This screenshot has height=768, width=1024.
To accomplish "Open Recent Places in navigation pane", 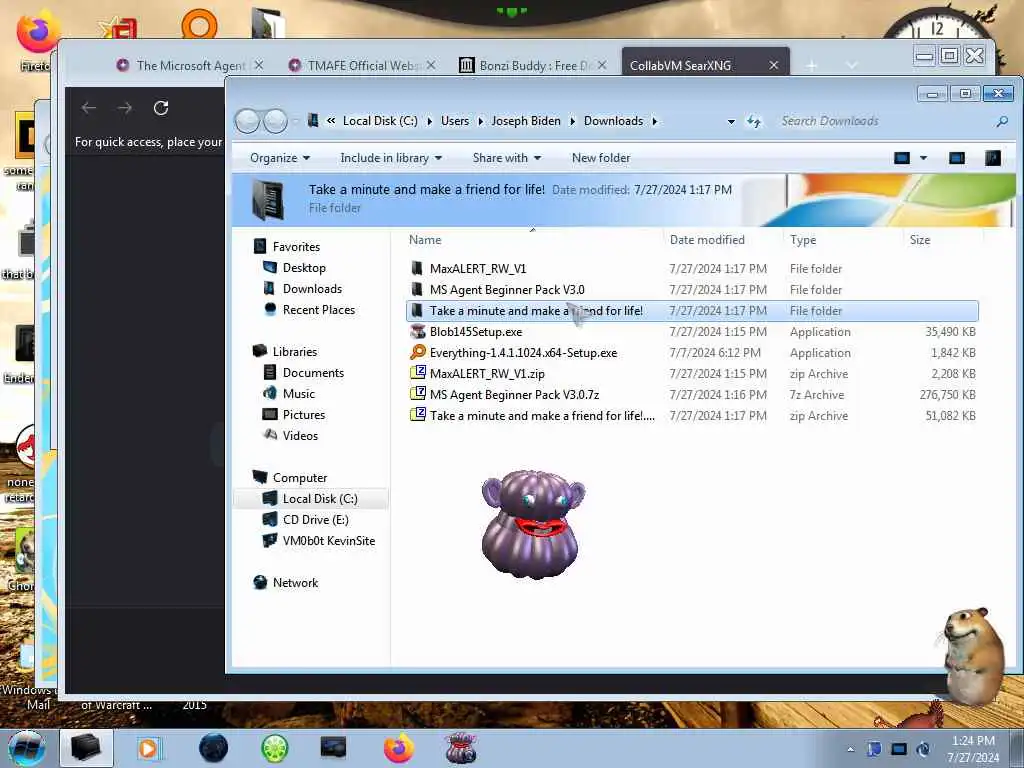I will tap(318, 310).
